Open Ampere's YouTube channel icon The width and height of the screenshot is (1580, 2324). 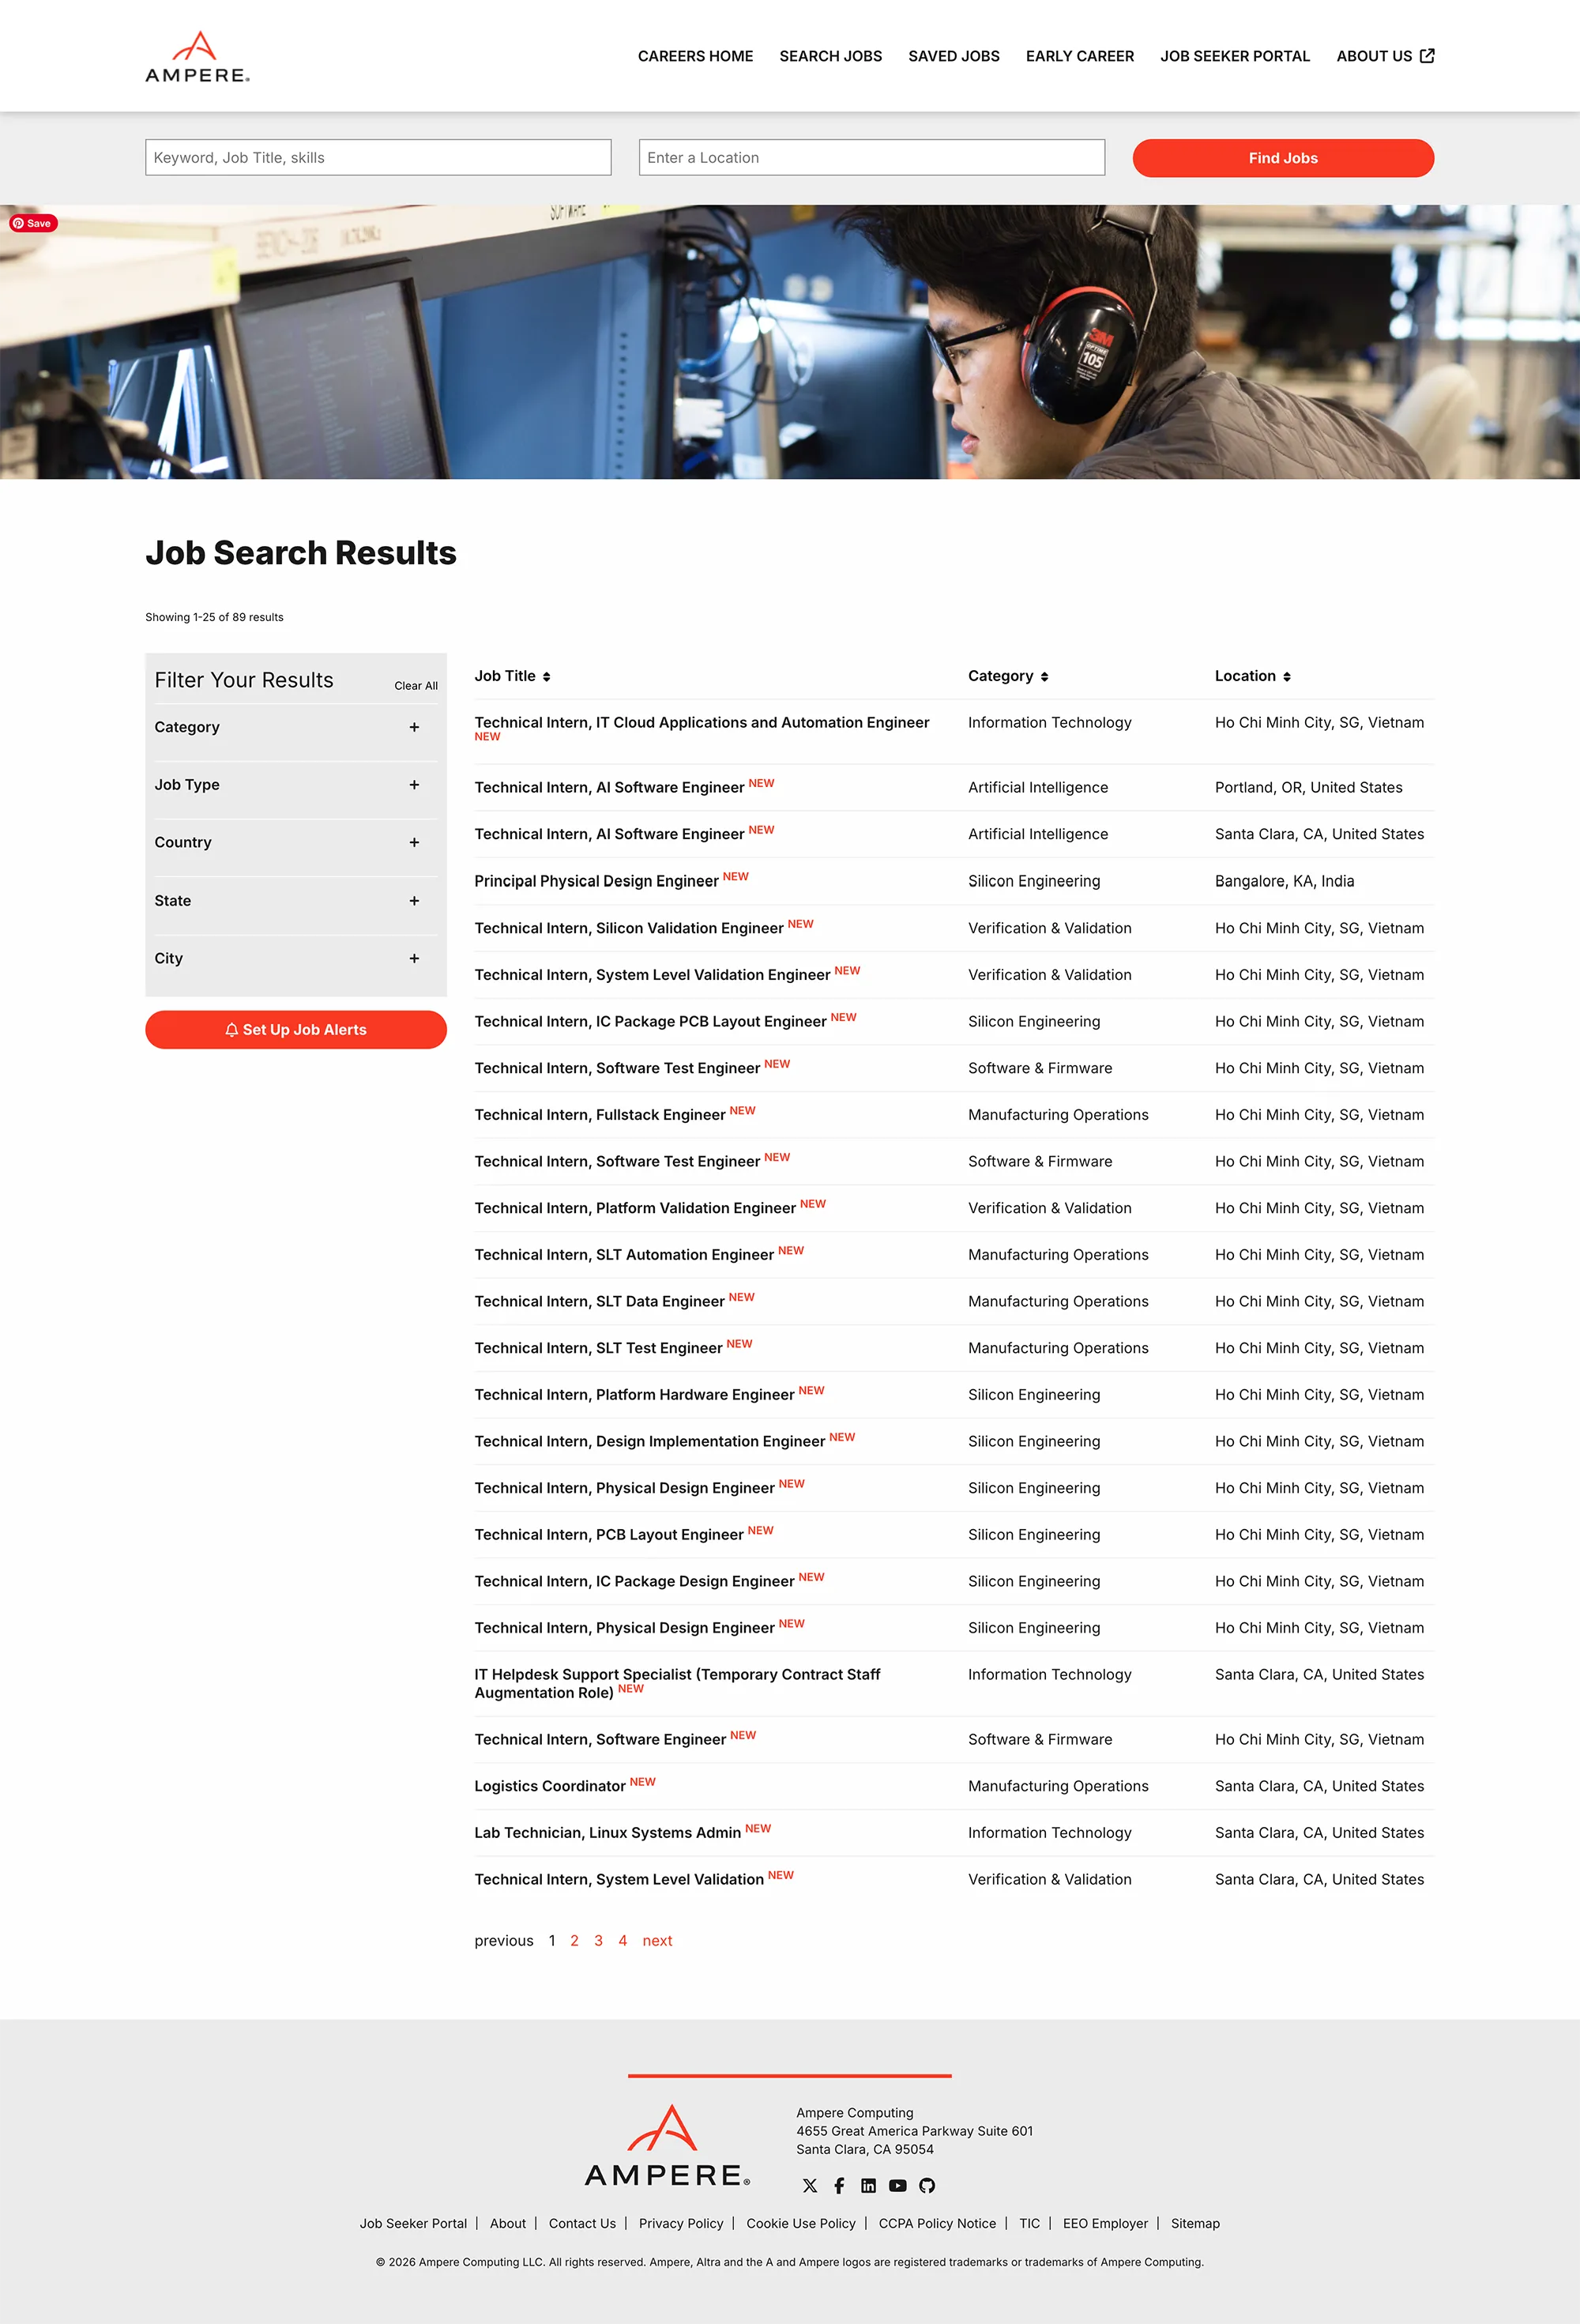(898, 2186)
